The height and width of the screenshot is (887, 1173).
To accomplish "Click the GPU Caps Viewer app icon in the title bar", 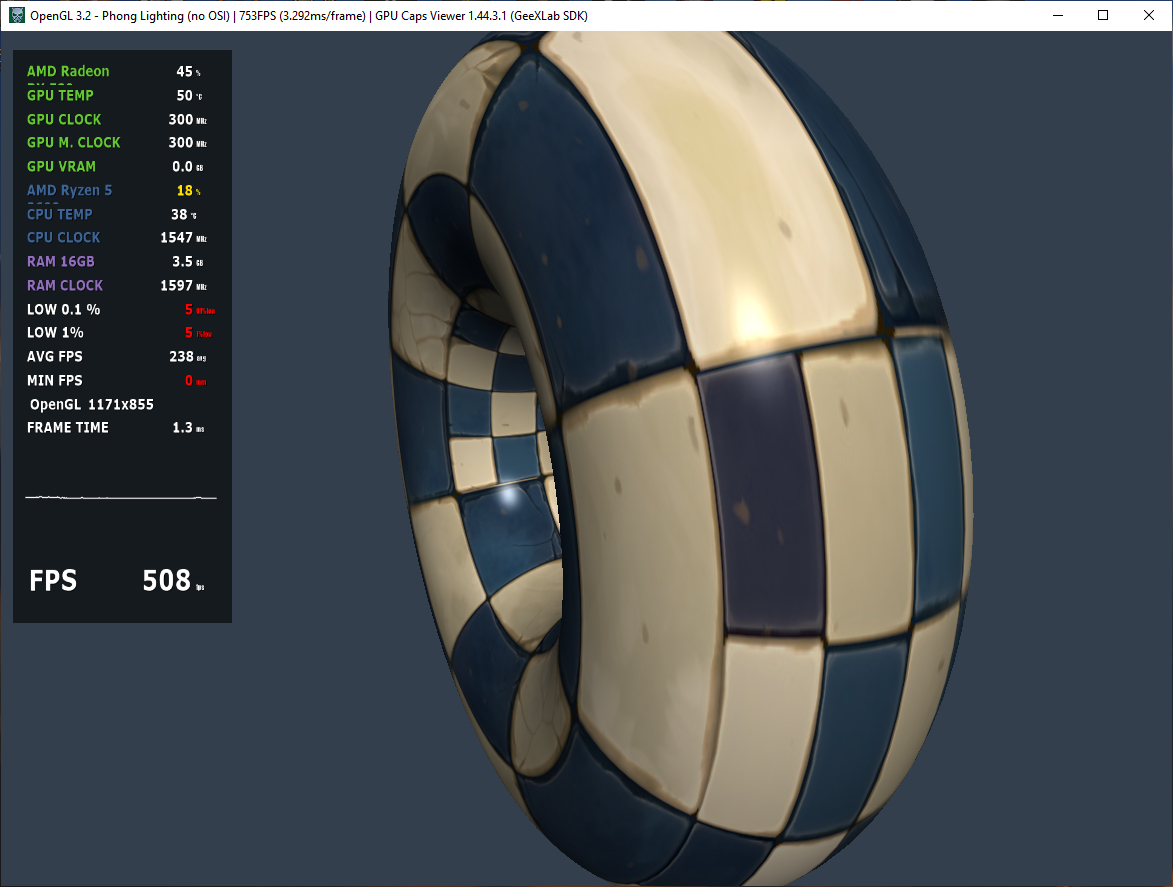I will tap(16, 15).
